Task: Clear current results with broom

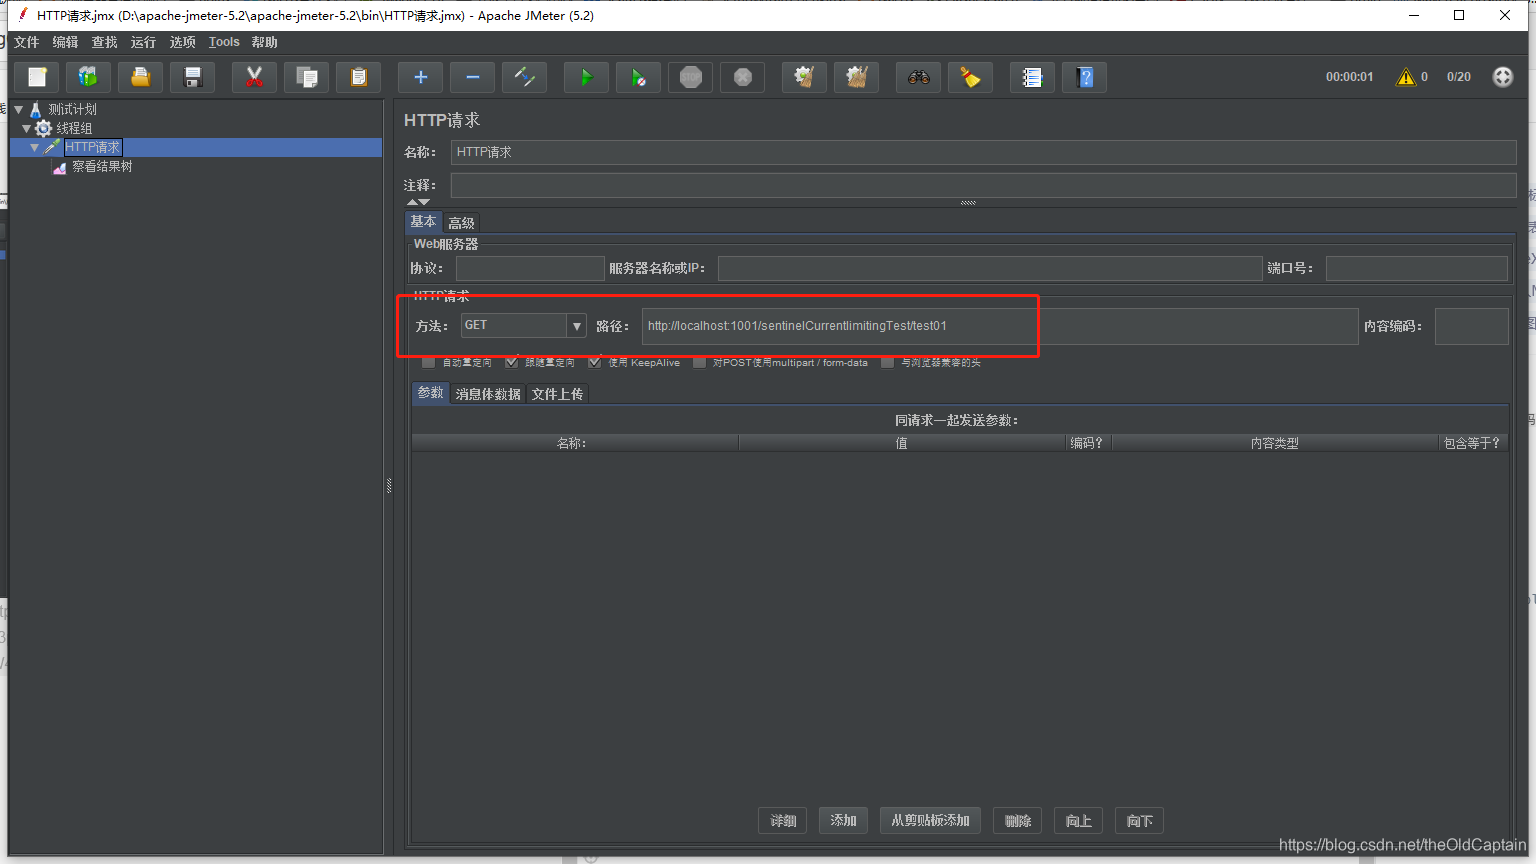Action: [805, 77]
